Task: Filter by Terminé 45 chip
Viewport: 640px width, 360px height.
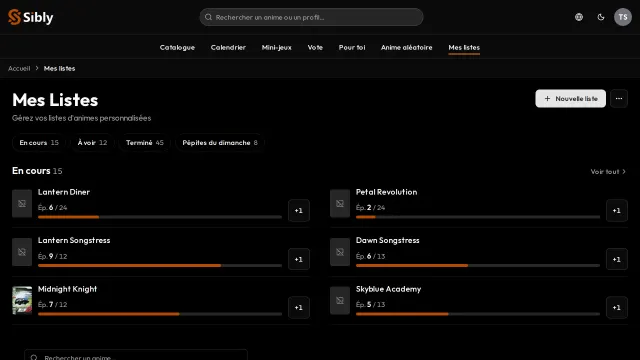Action: (144, 142)
